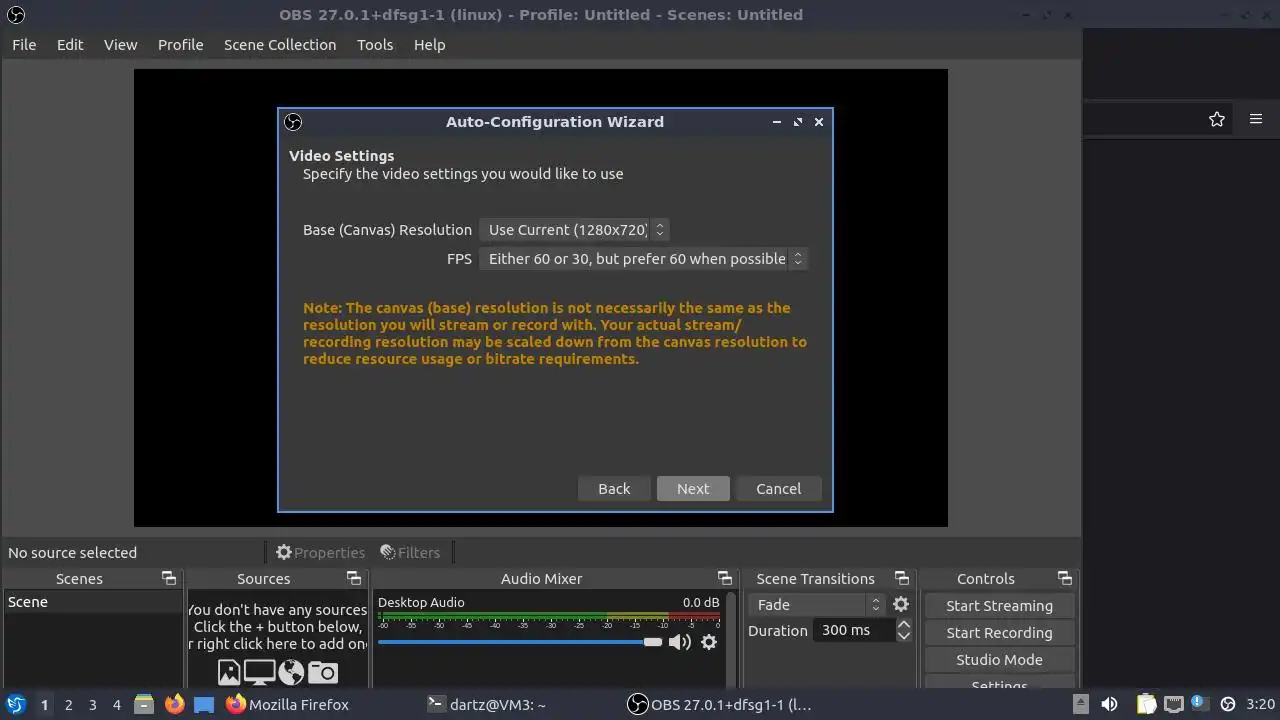Pop out the Controls dock
Viewport: 1280px width, 720px height.
tap(1065, 578)
